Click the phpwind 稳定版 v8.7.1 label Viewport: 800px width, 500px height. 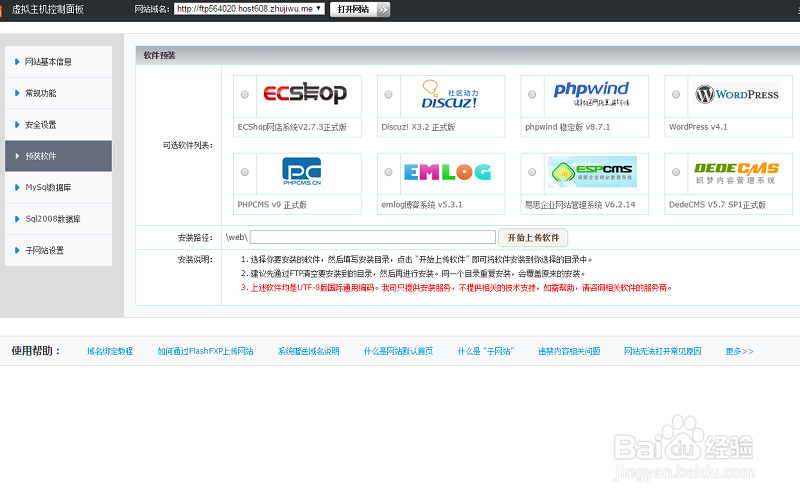(567, 127)
